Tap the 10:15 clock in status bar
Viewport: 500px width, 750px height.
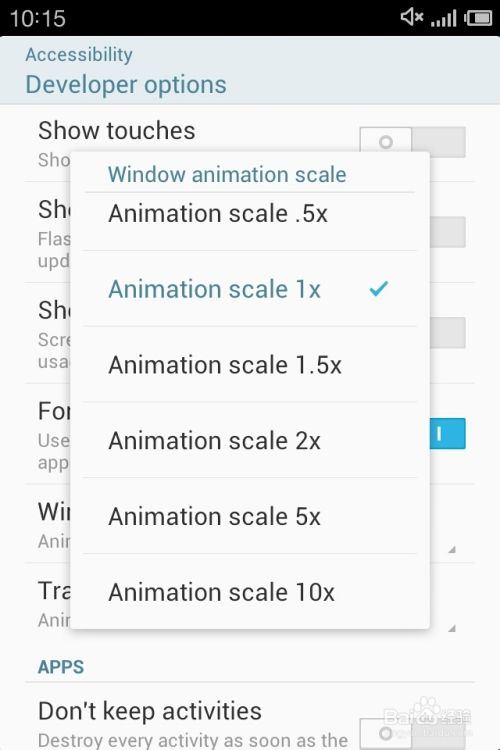37,19
